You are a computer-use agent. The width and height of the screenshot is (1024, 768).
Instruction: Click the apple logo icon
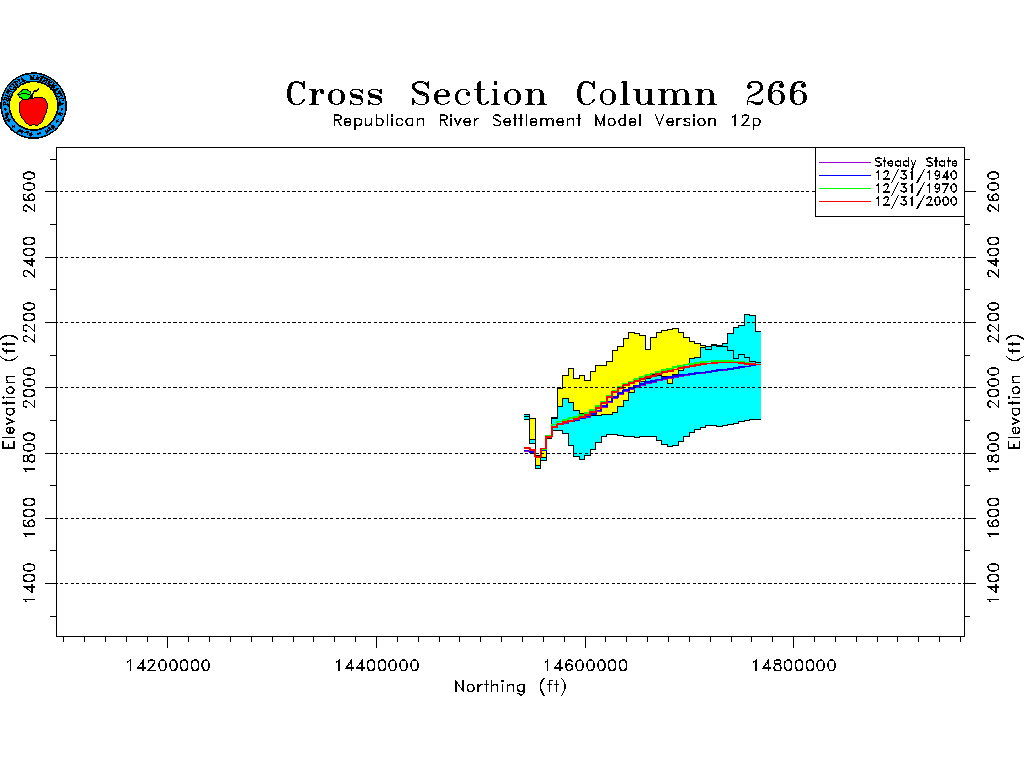(x=34, y=105)
